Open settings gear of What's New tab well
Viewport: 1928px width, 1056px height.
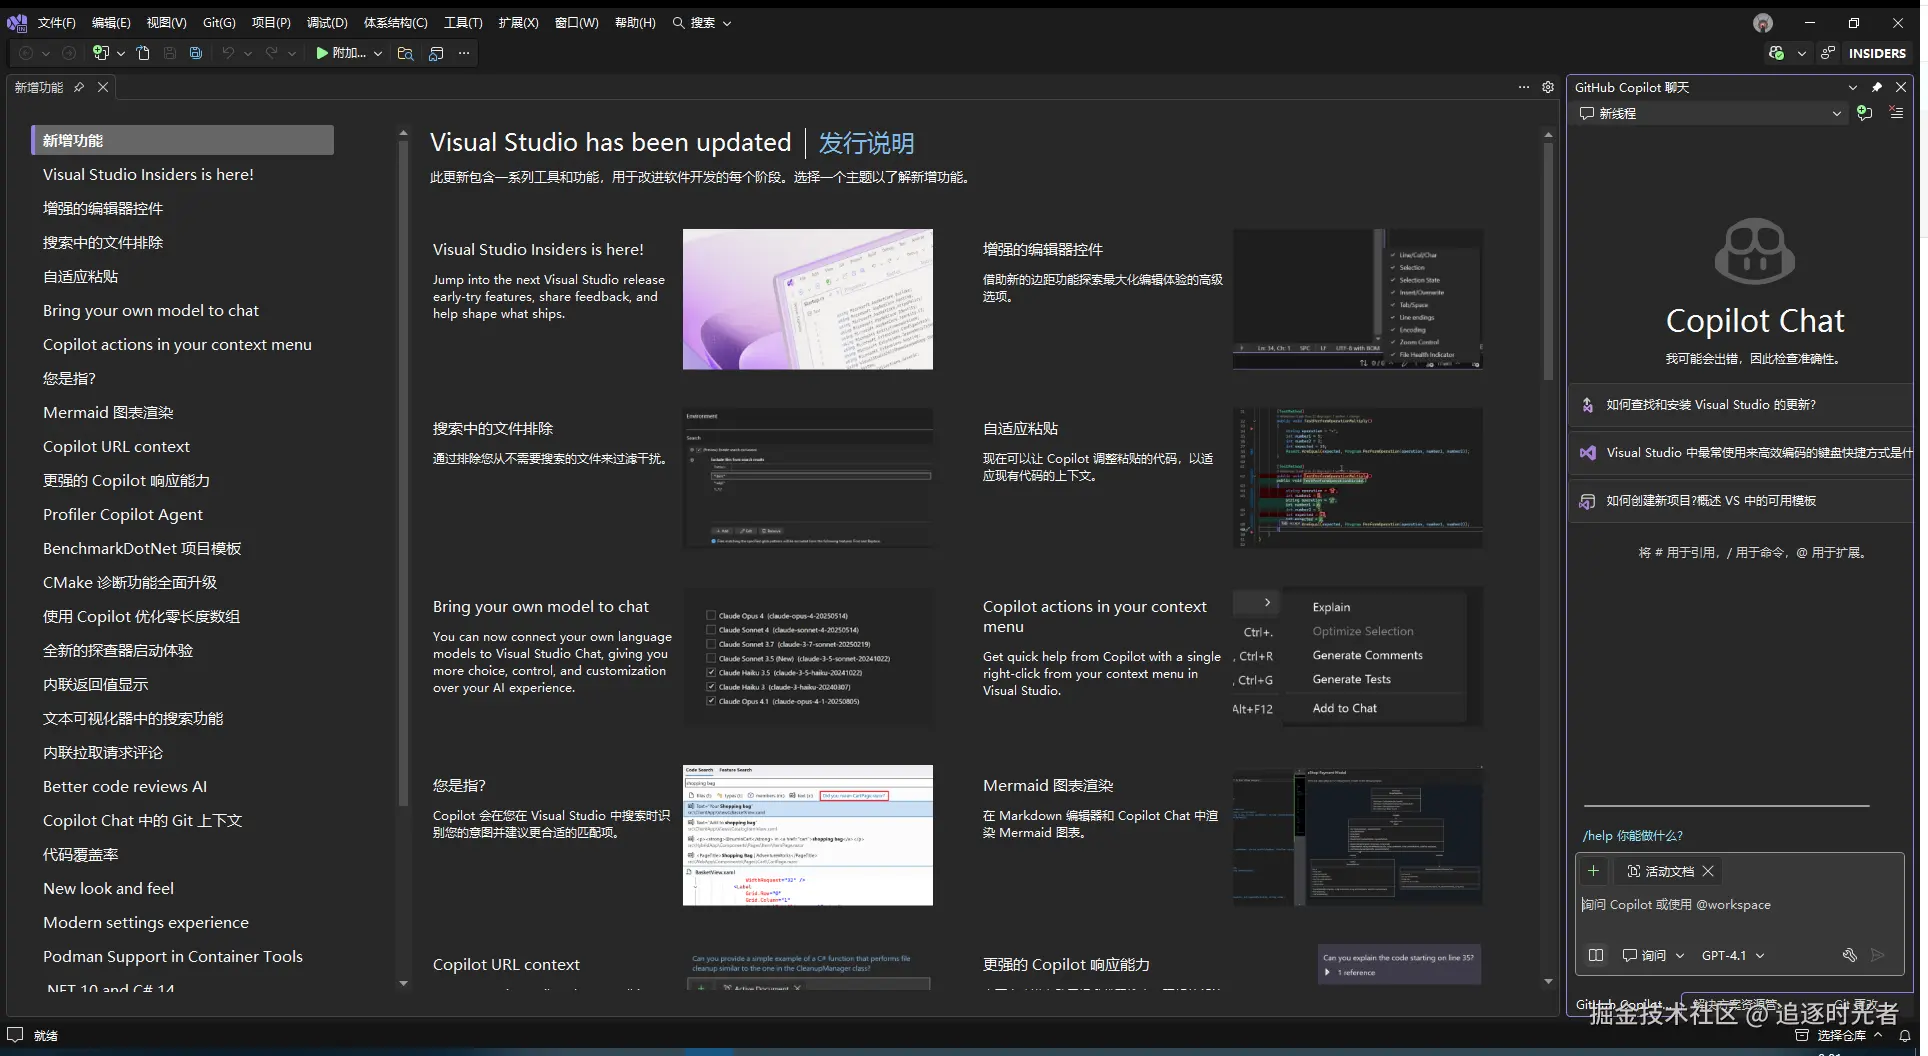pos(1548,87)
